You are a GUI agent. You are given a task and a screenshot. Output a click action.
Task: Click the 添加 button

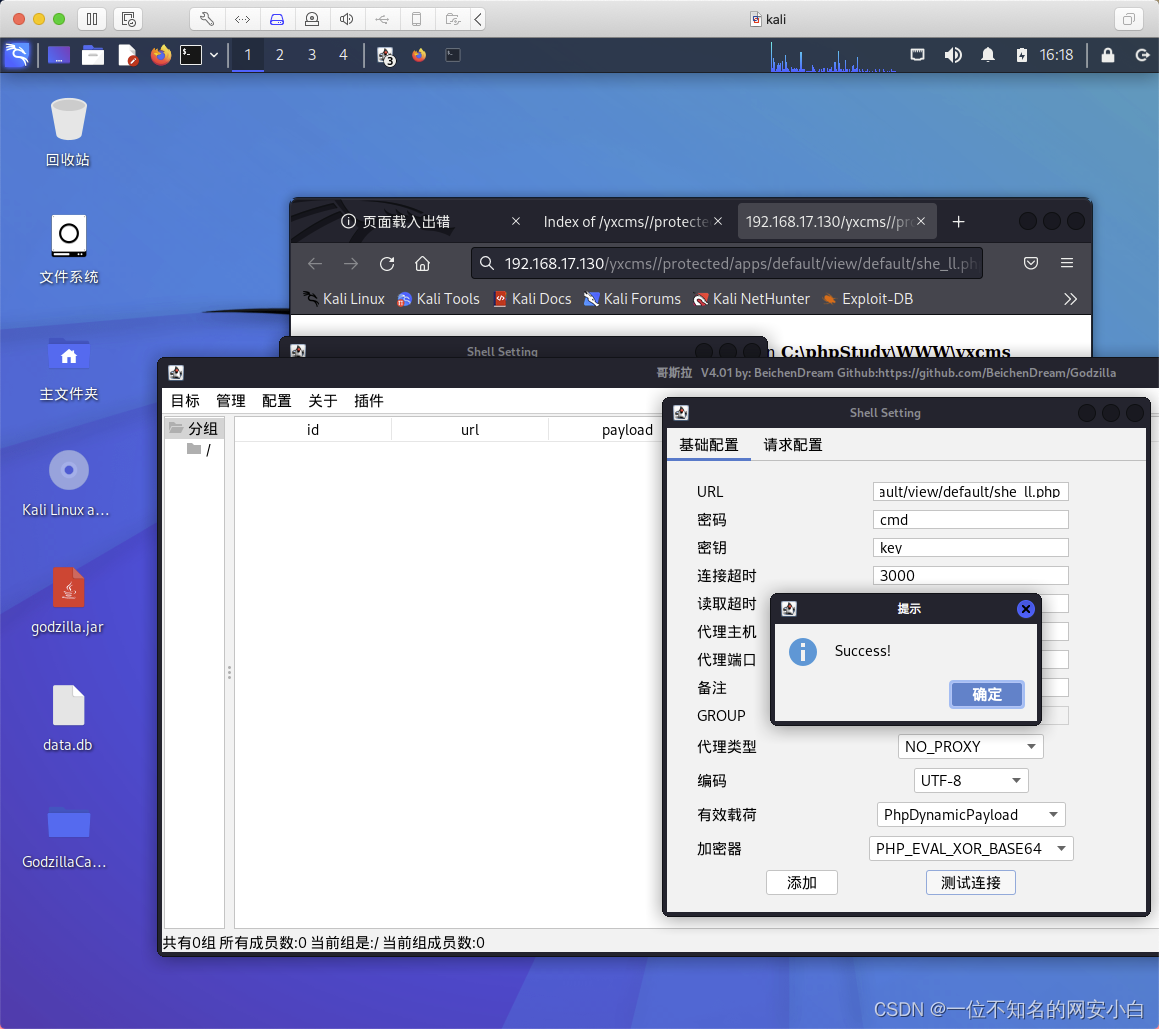click(801, 883)
